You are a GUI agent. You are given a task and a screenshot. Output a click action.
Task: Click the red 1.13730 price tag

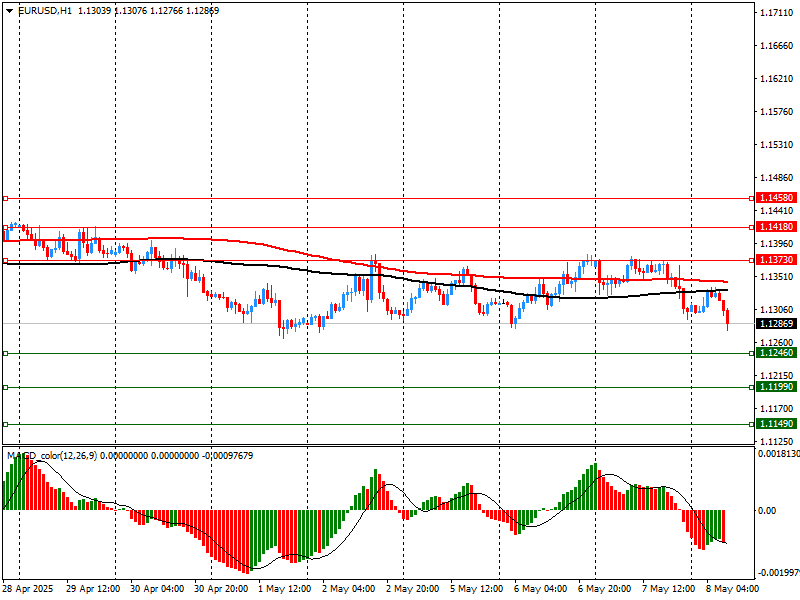click(x=776, y=260)
